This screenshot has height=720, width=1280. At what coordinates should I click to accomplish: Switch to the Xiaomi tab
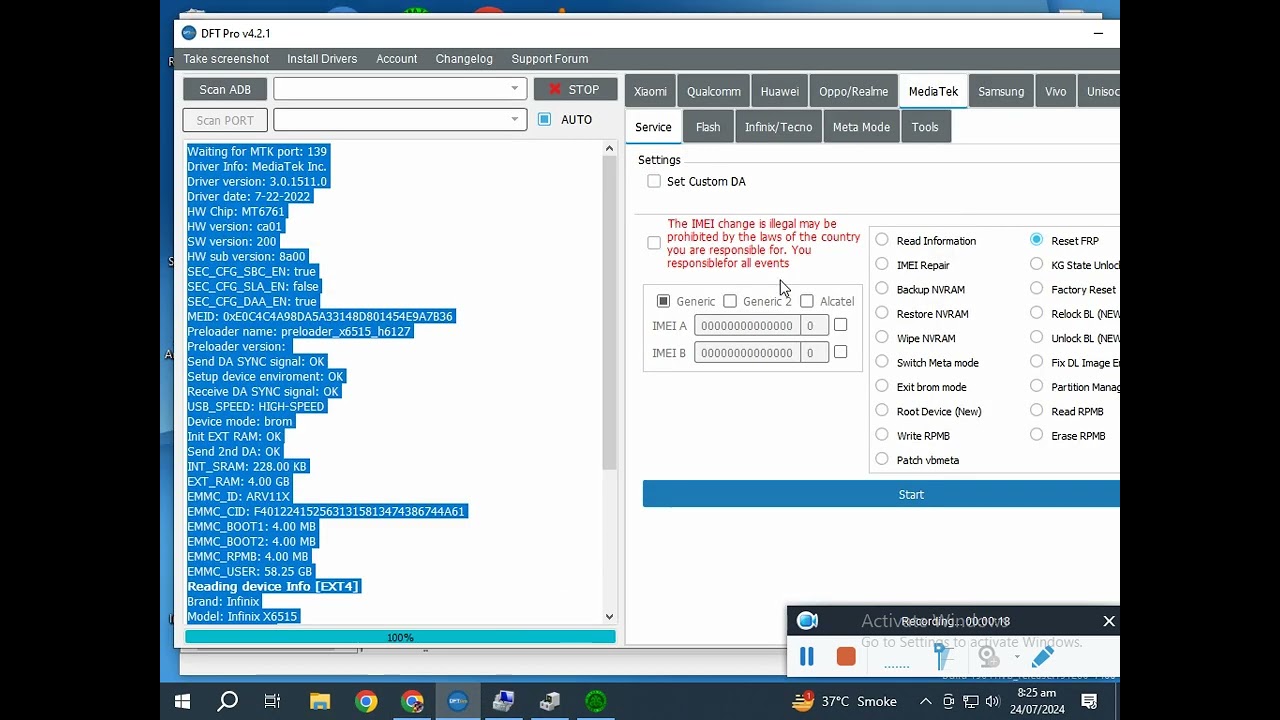pyautogui.click(x=650, y=91)
